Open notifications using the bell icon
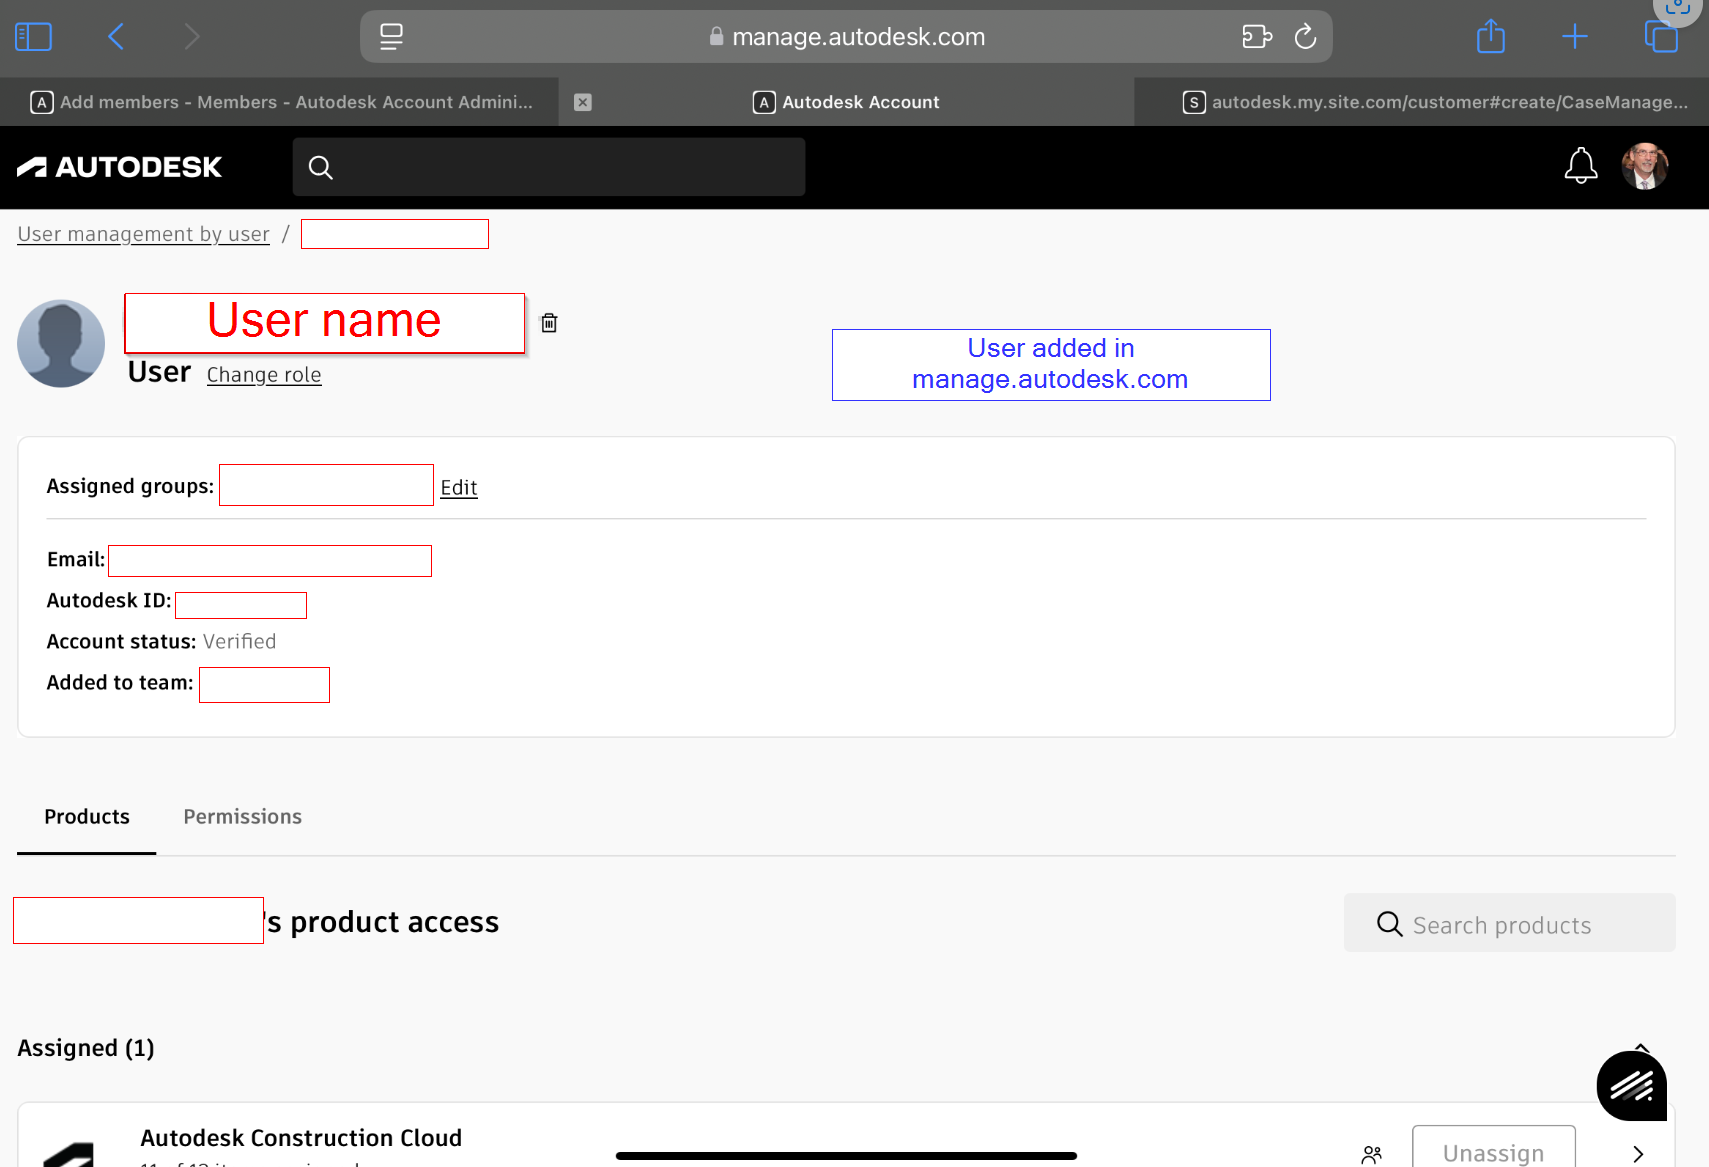1709x1167 pixels. 1581,166
